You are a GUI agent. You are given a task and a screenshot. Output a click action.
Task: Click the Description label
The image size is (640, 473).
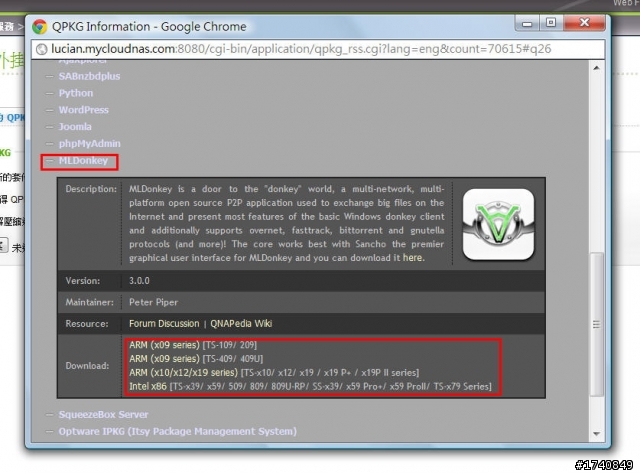click(91, 189)
